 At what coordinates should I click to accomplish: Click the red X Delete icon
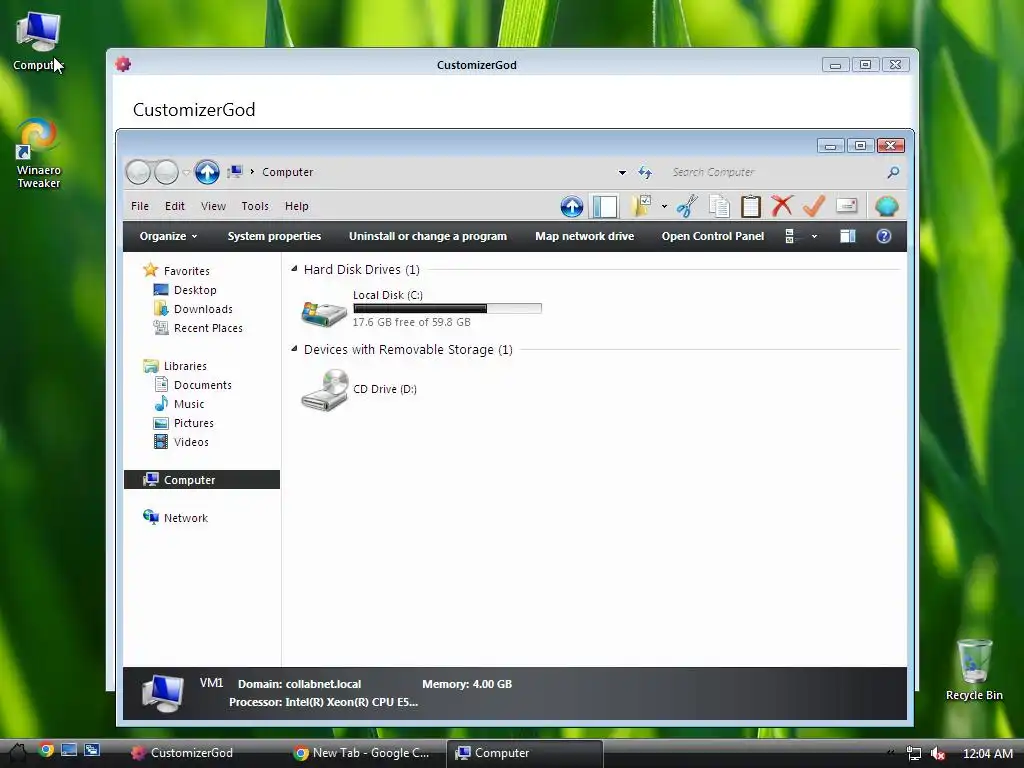tap(782, 206)
